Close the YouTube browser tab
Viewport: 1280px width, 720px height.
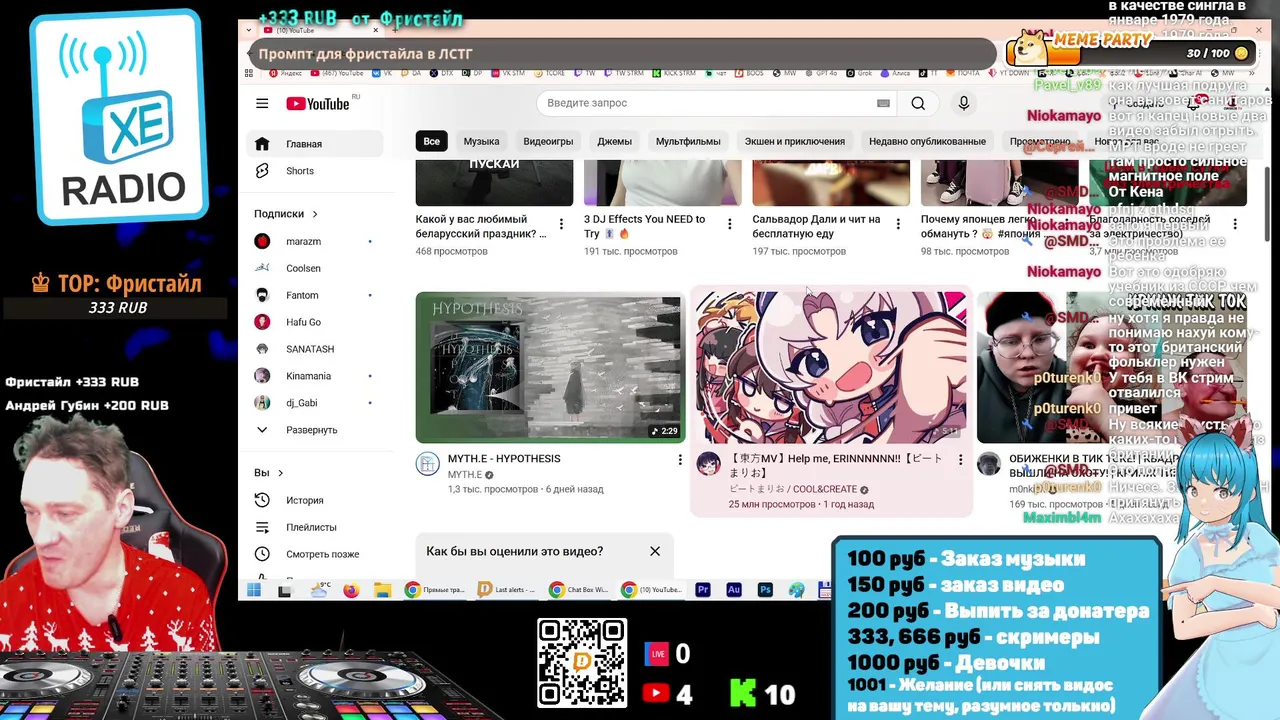[x=376, y=30]
